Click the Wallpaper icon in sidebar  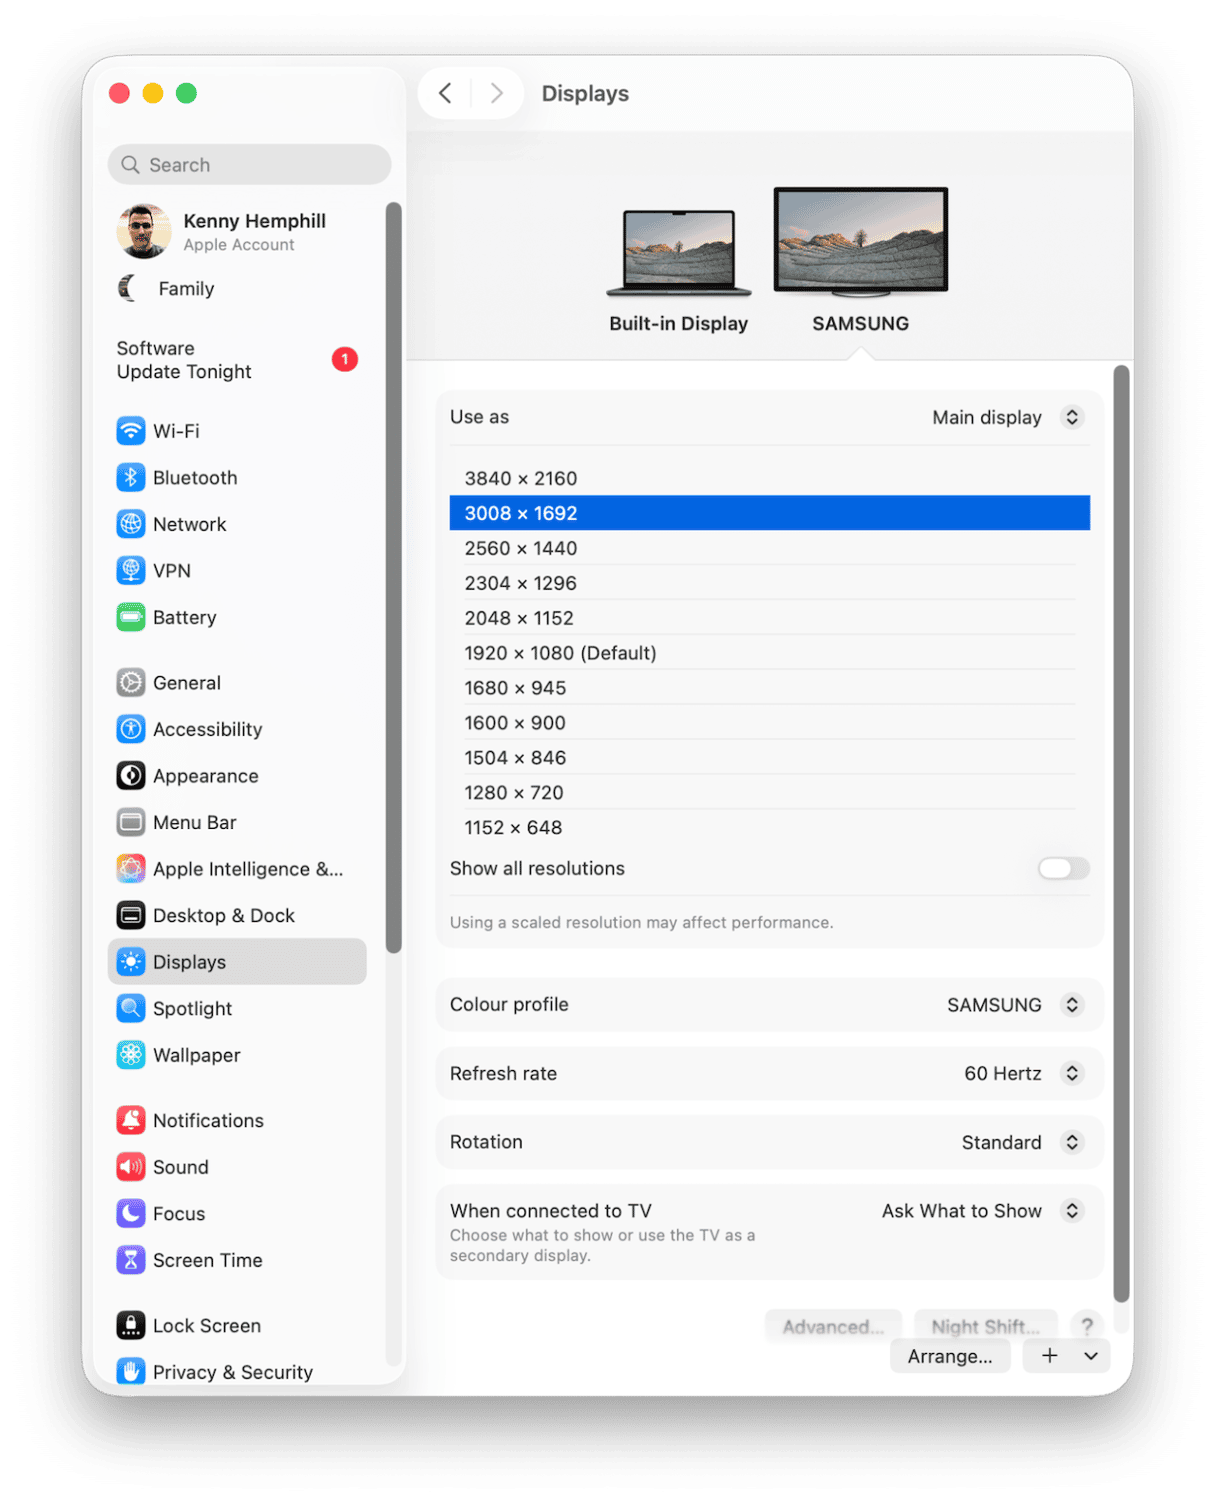130,1055
